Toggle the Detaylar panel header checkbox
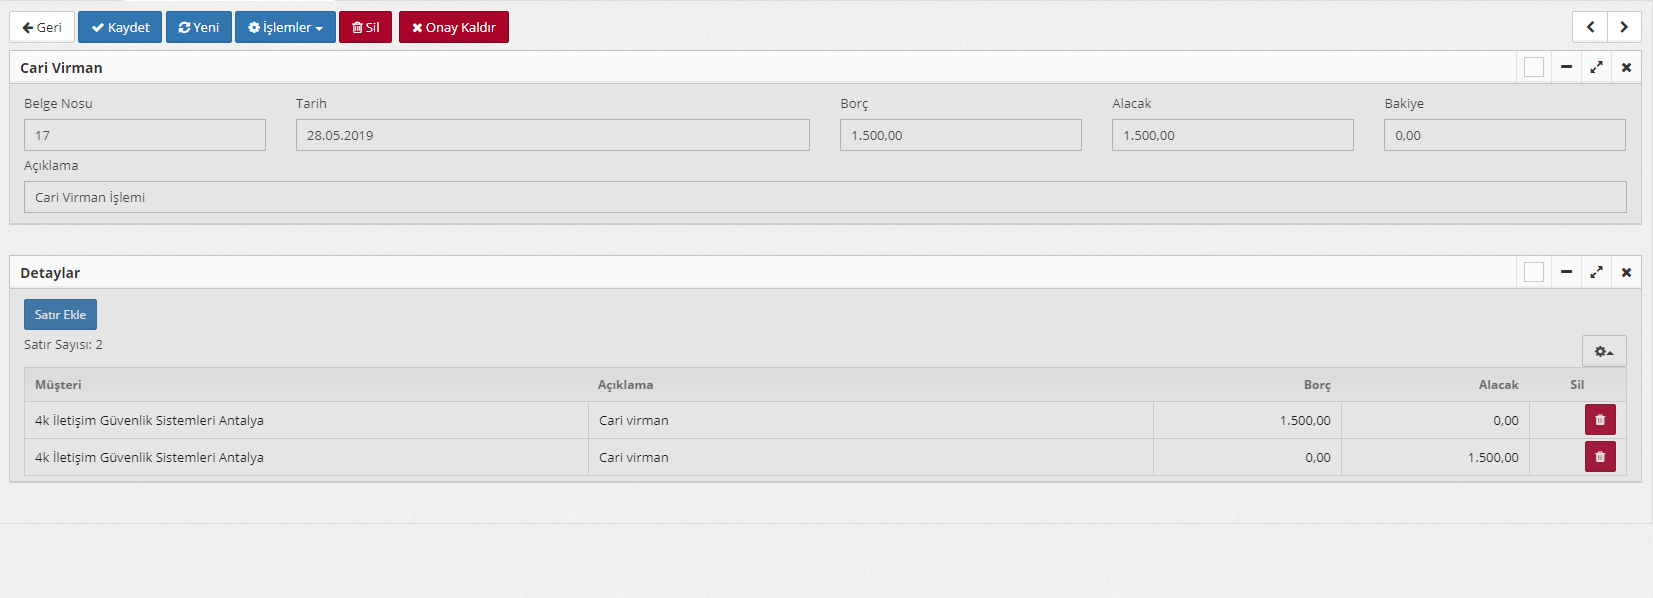The width and height of the screenshot is (1653, 598). point(1534,272)
